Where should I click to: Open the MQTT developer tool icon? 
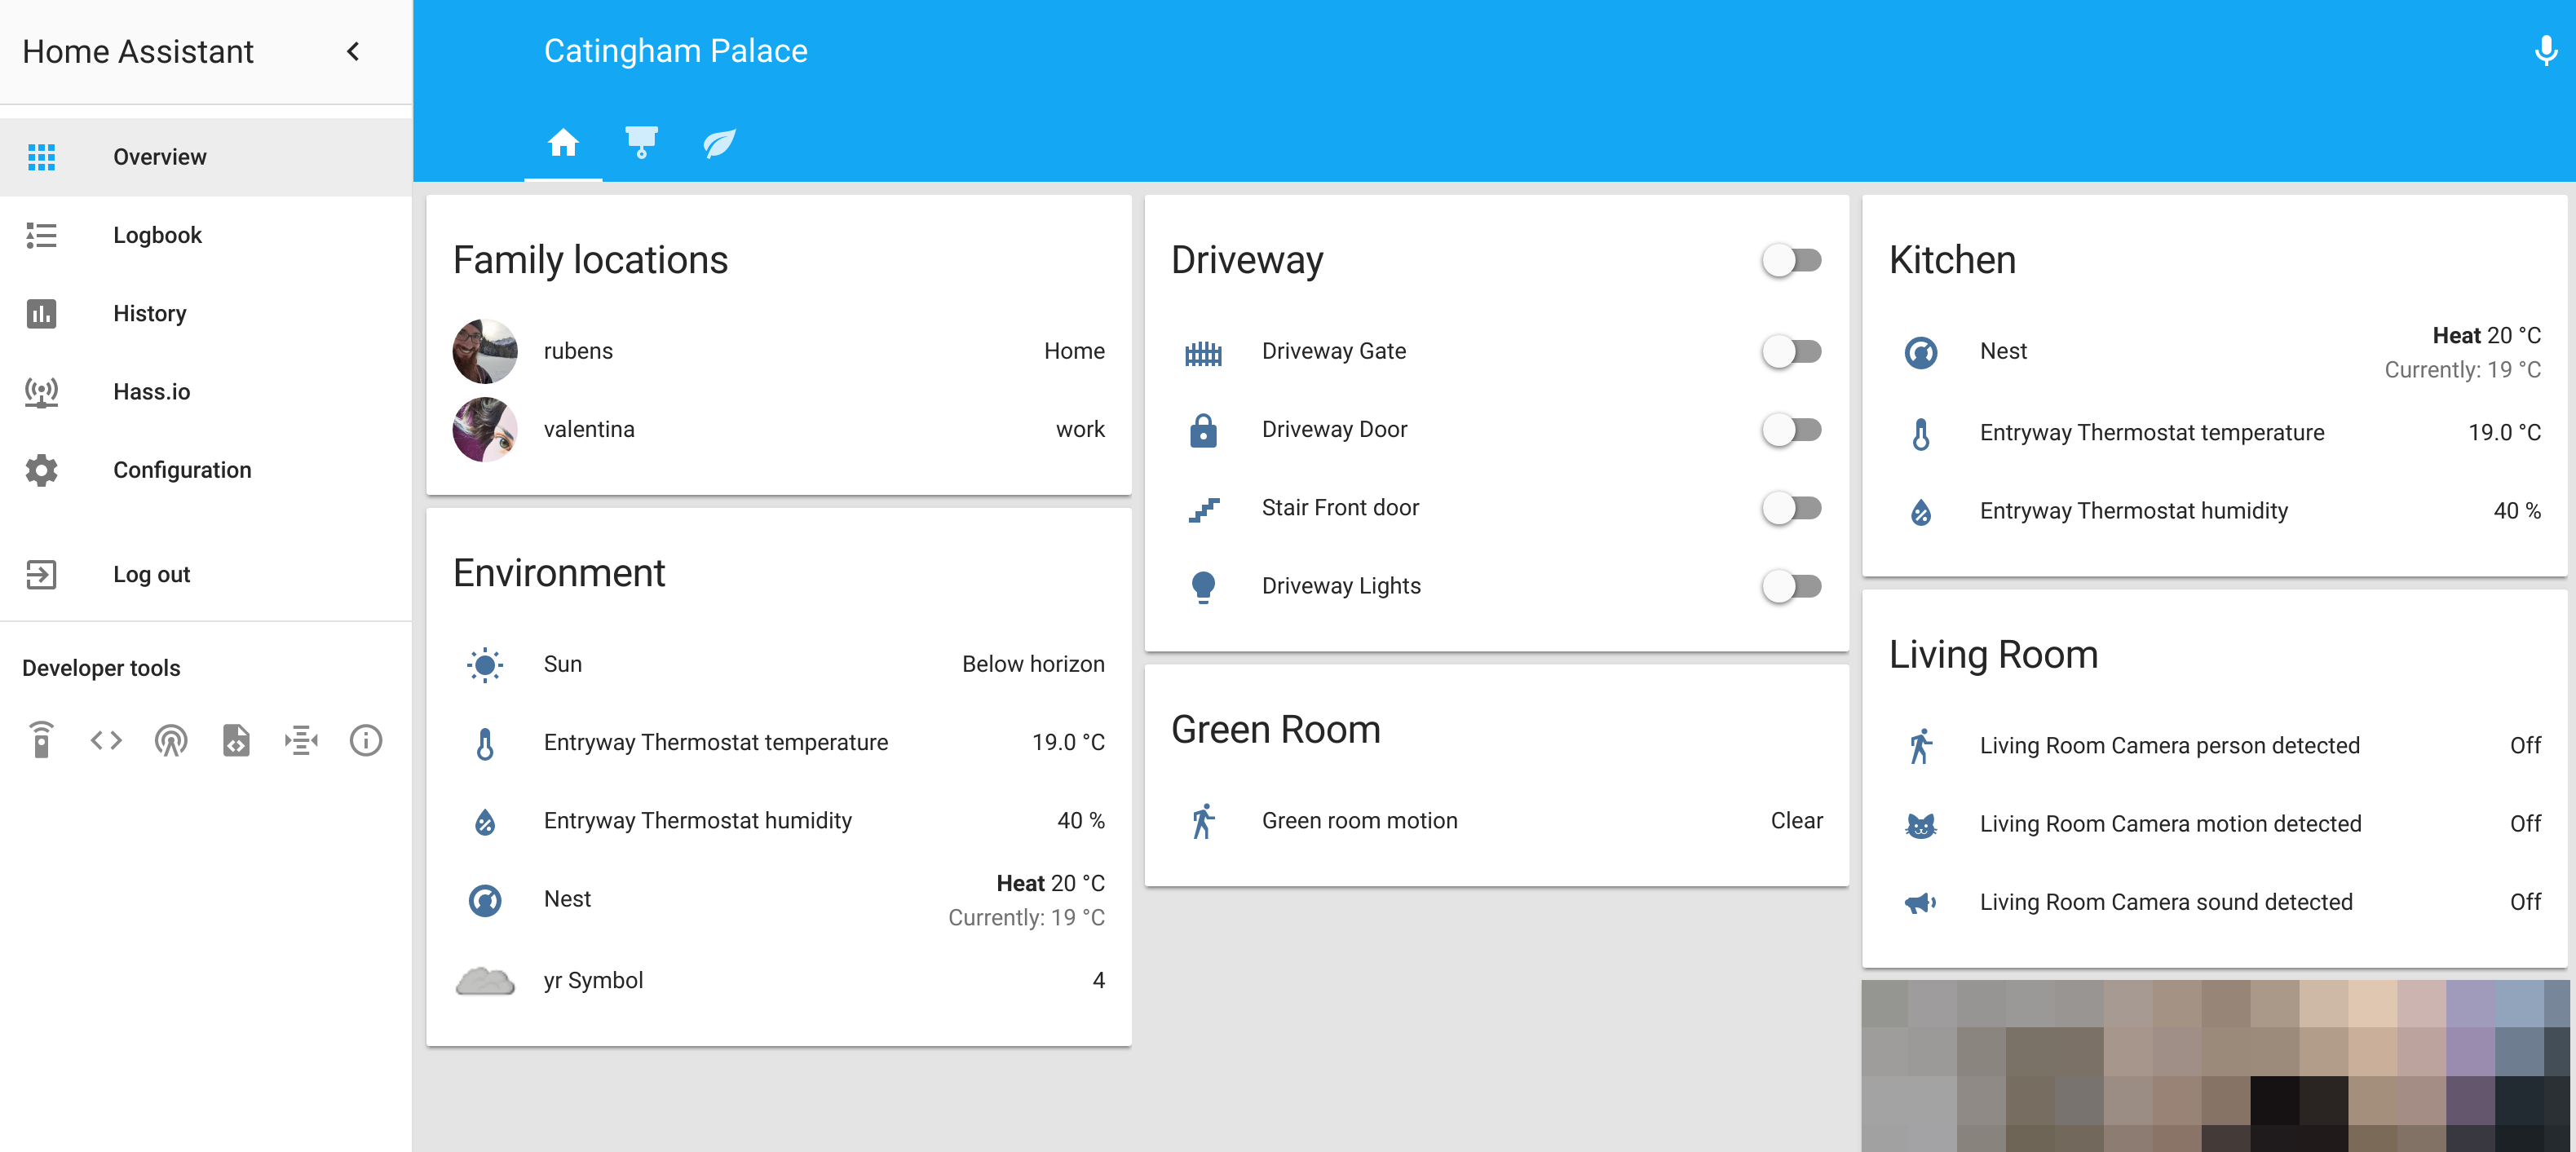[x=301, y=740]
